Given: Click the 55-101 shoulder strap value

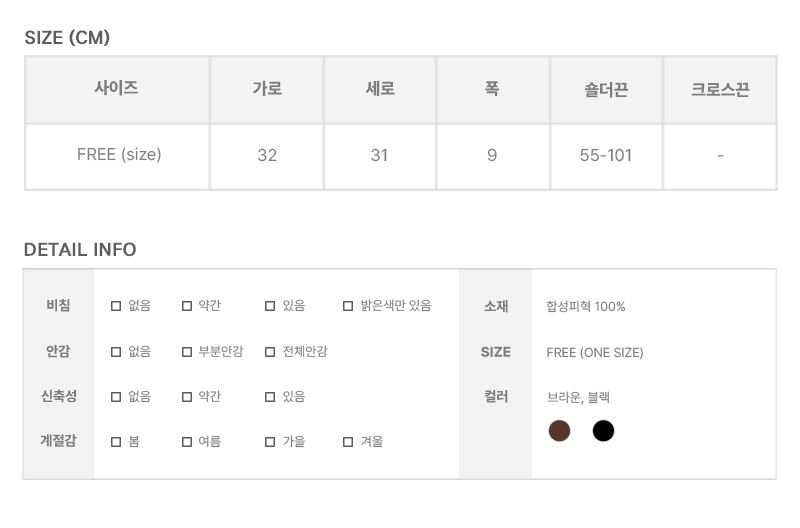Looking at the screenshot, I should click(606, 155).
